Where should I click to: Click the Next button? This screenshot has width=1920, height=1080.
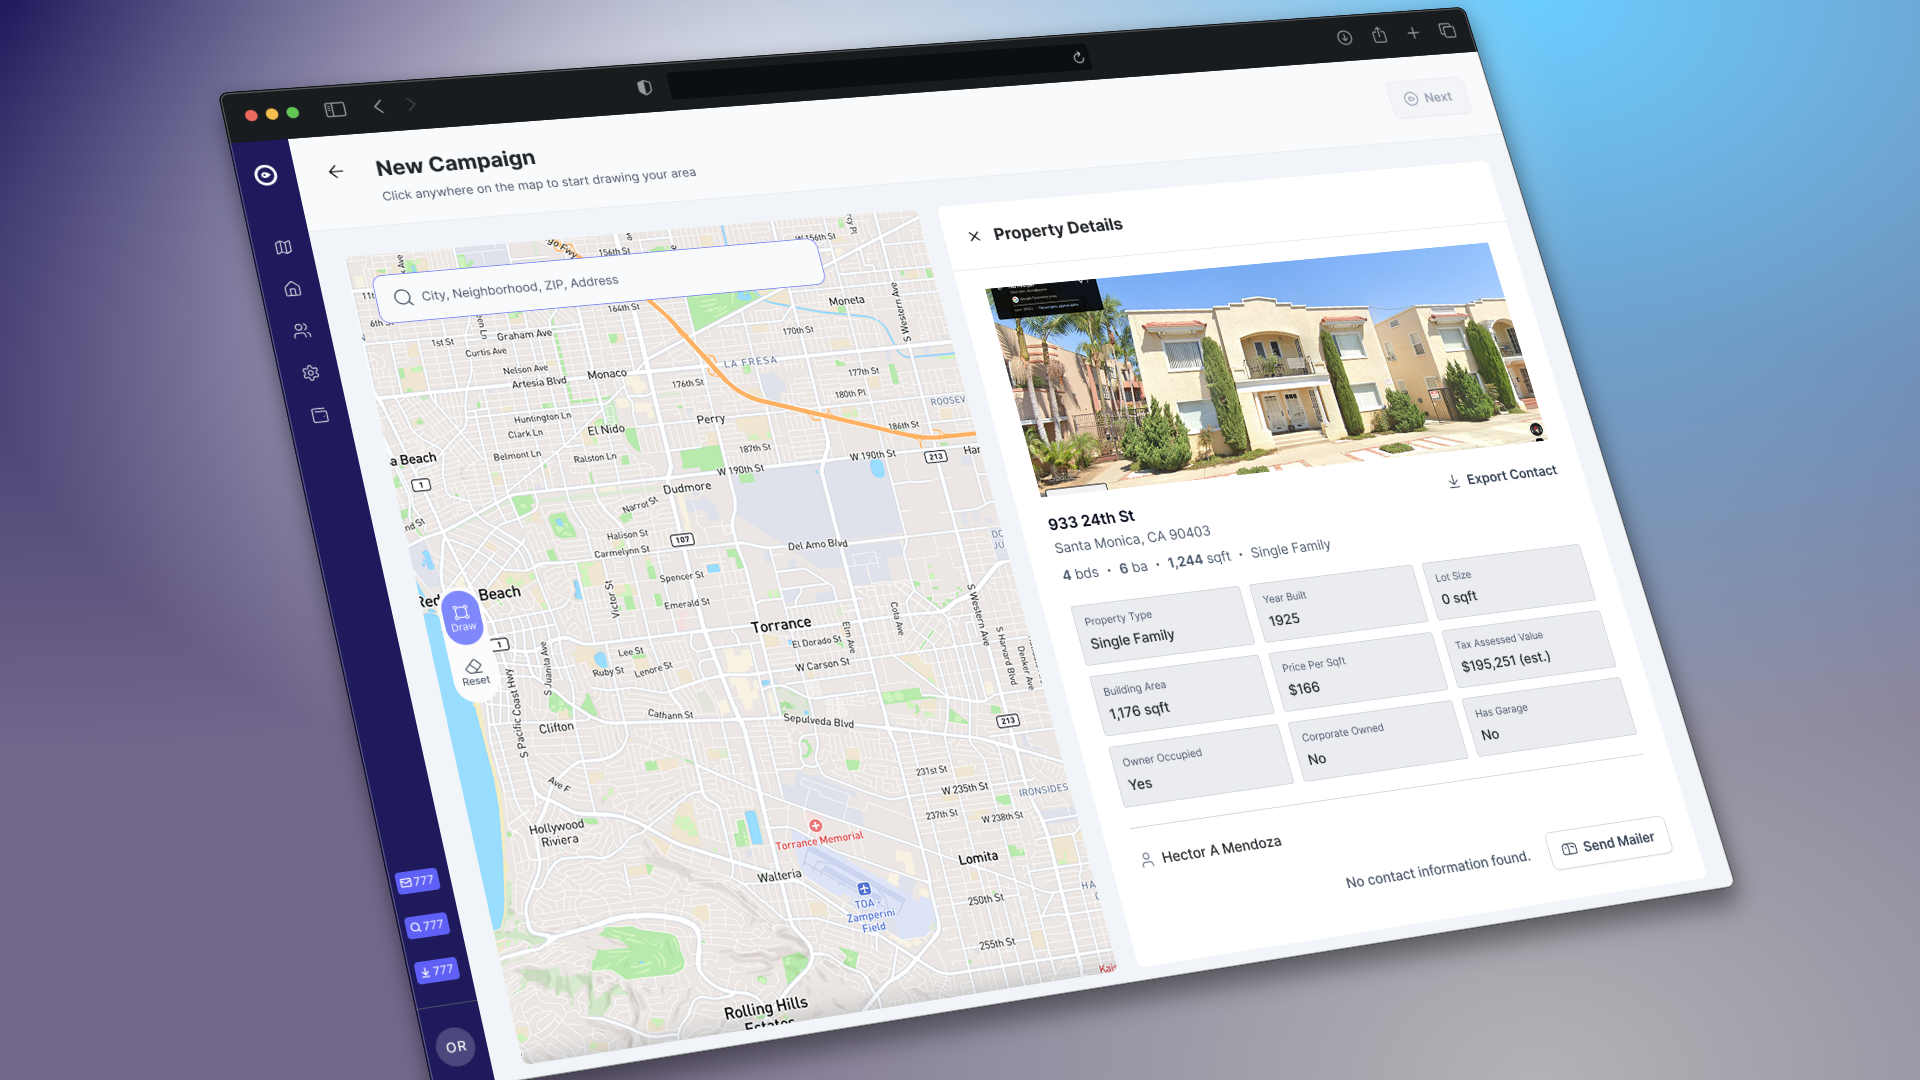coord(1428,98)
